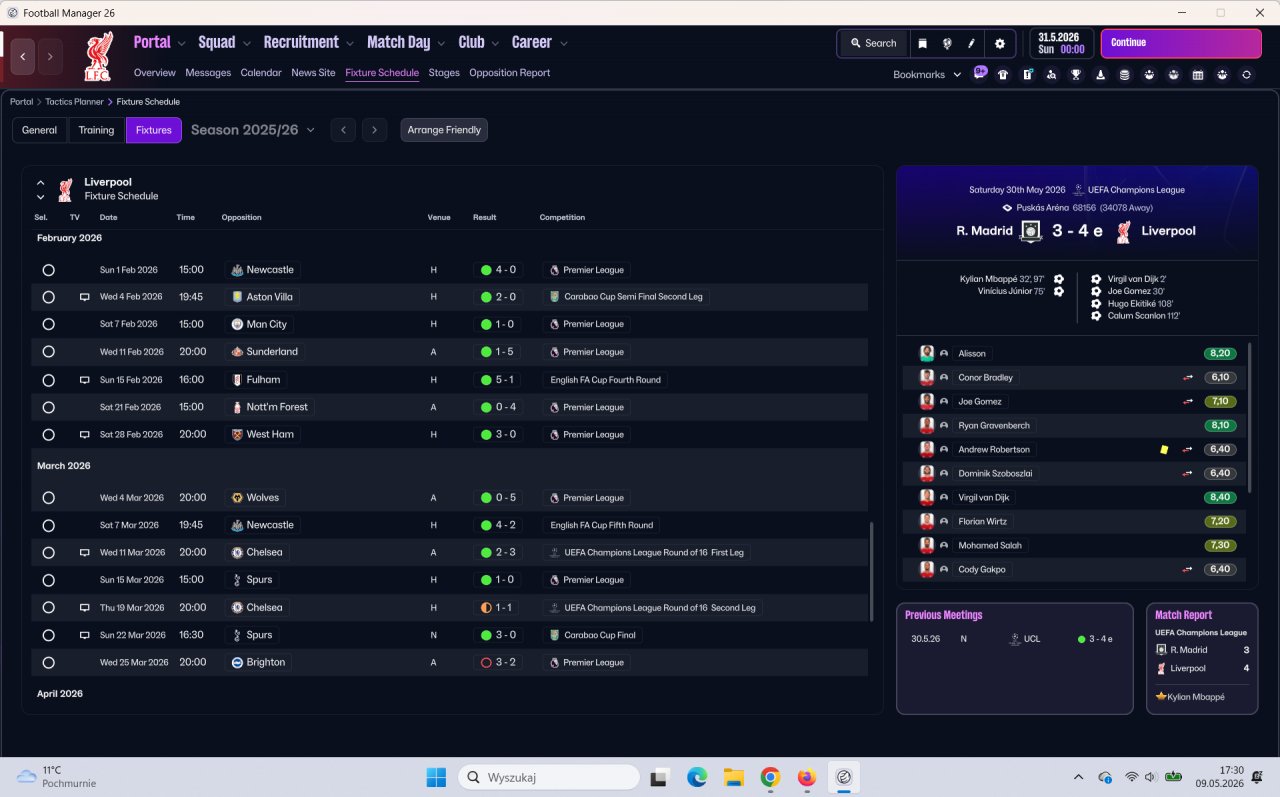This screenshot has height=797, width=1280.
Task: Select the Aston Villa fixture radio button
Action: pos(48,297)
